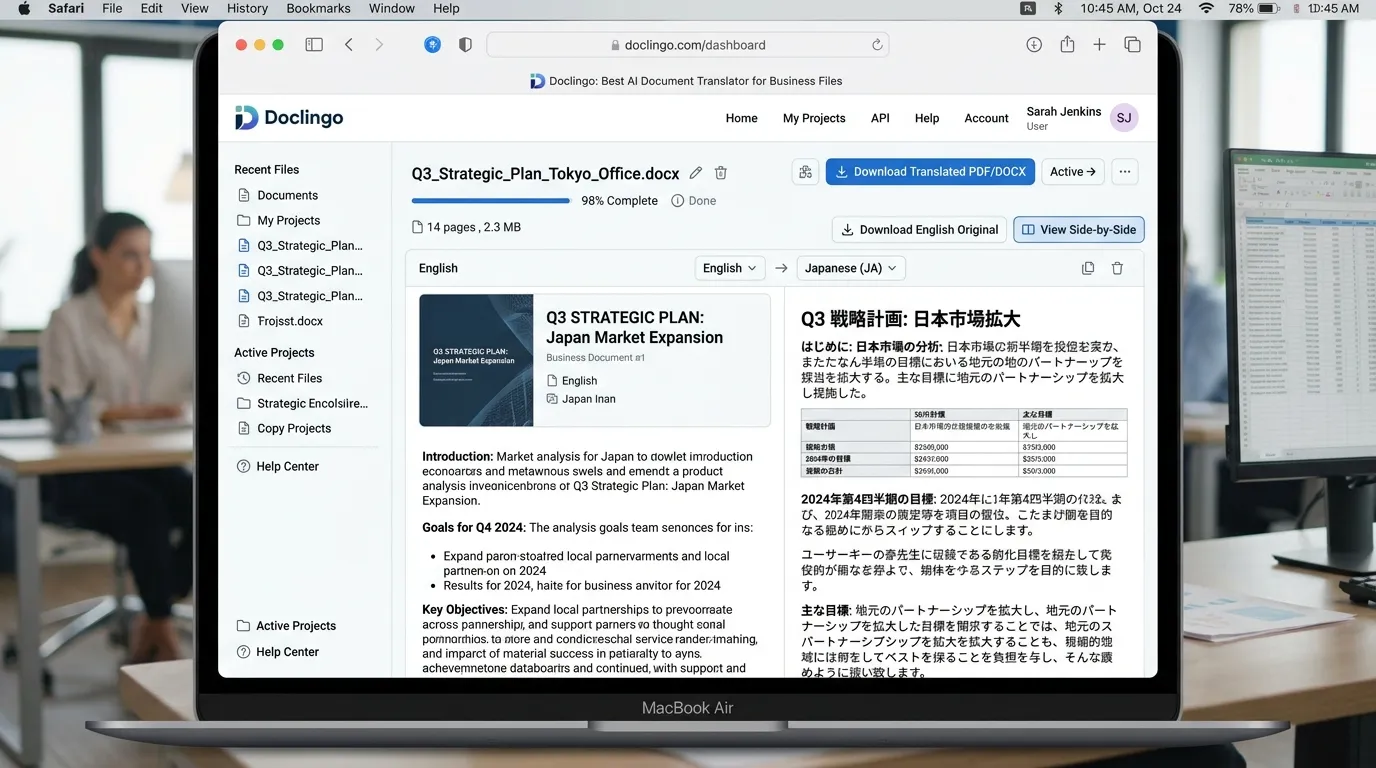
Task: Open Documents in sidebar
Action: (277, 196)
